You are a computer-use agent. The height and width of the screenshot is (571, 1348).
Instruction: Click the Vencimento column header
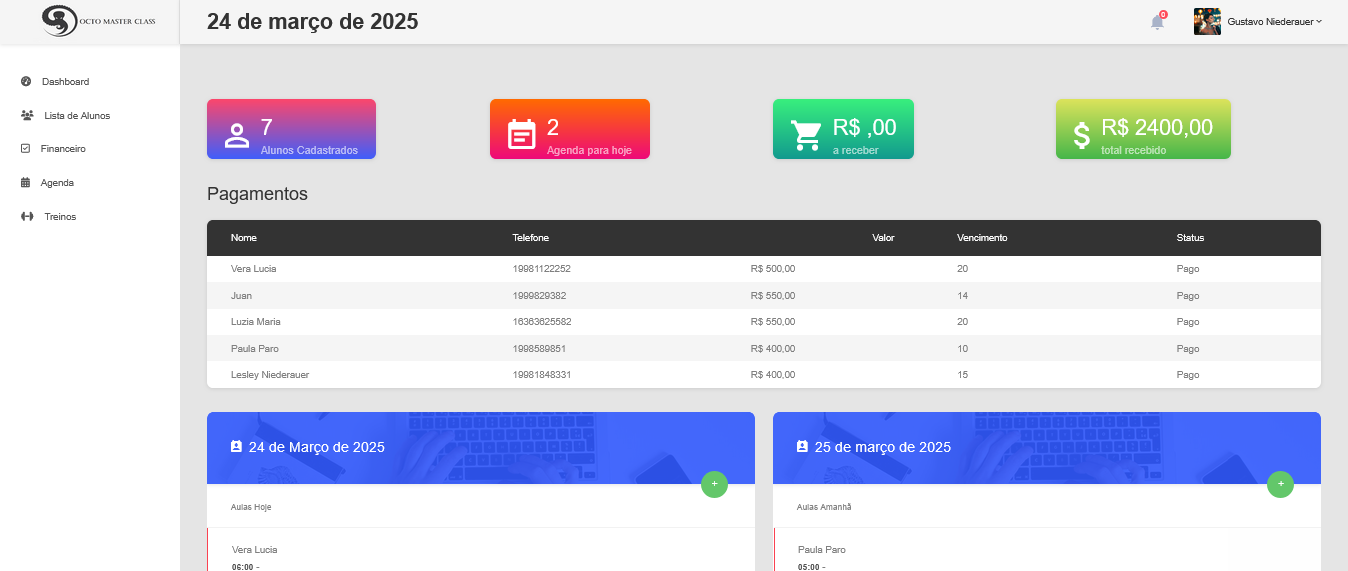point(982,238)
